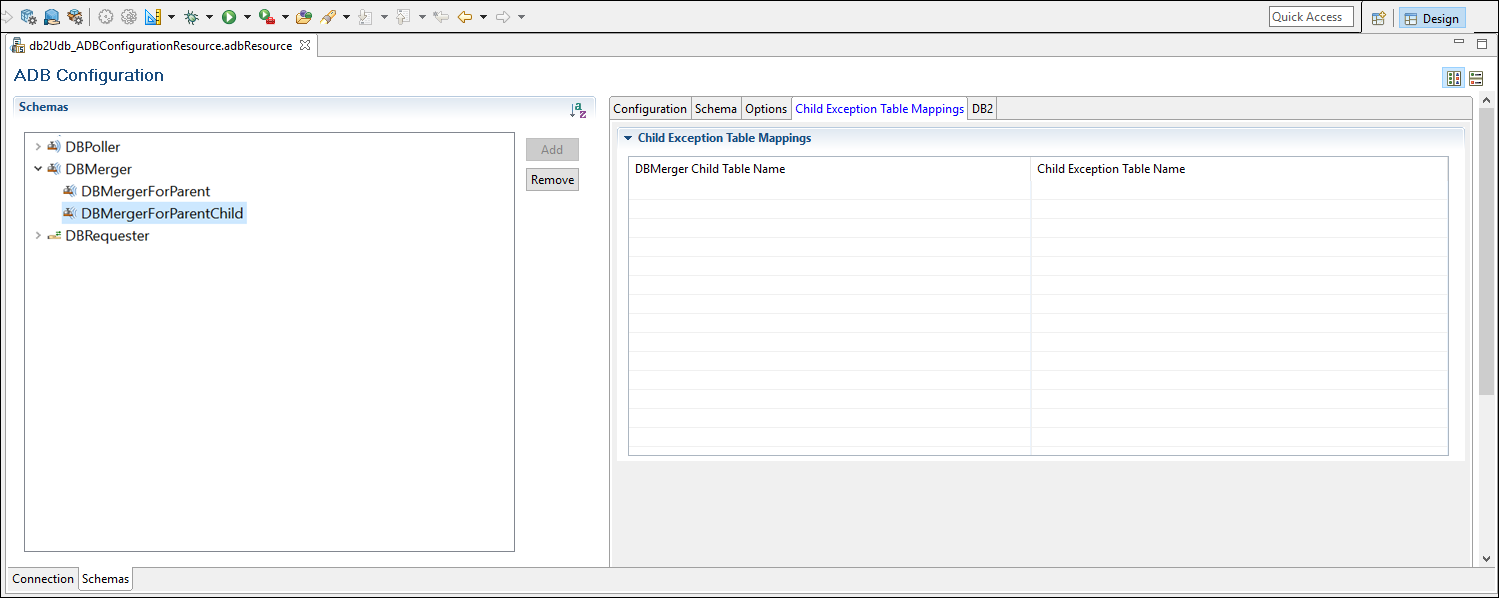
Task: Click the DBMerger Child Table Name column header
Action: (829, 169)
